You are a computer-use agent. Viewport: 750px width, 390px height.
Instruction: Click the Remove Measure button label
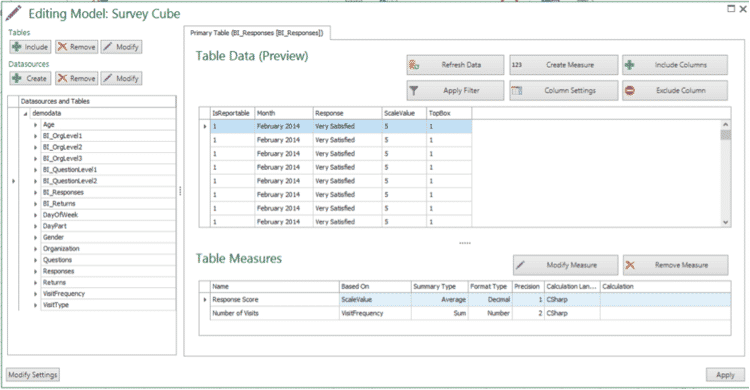click(681, 265)
